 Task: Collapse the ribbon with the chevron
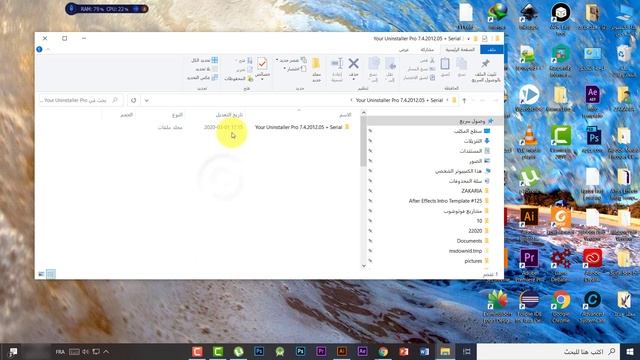[x=47, y=49]
